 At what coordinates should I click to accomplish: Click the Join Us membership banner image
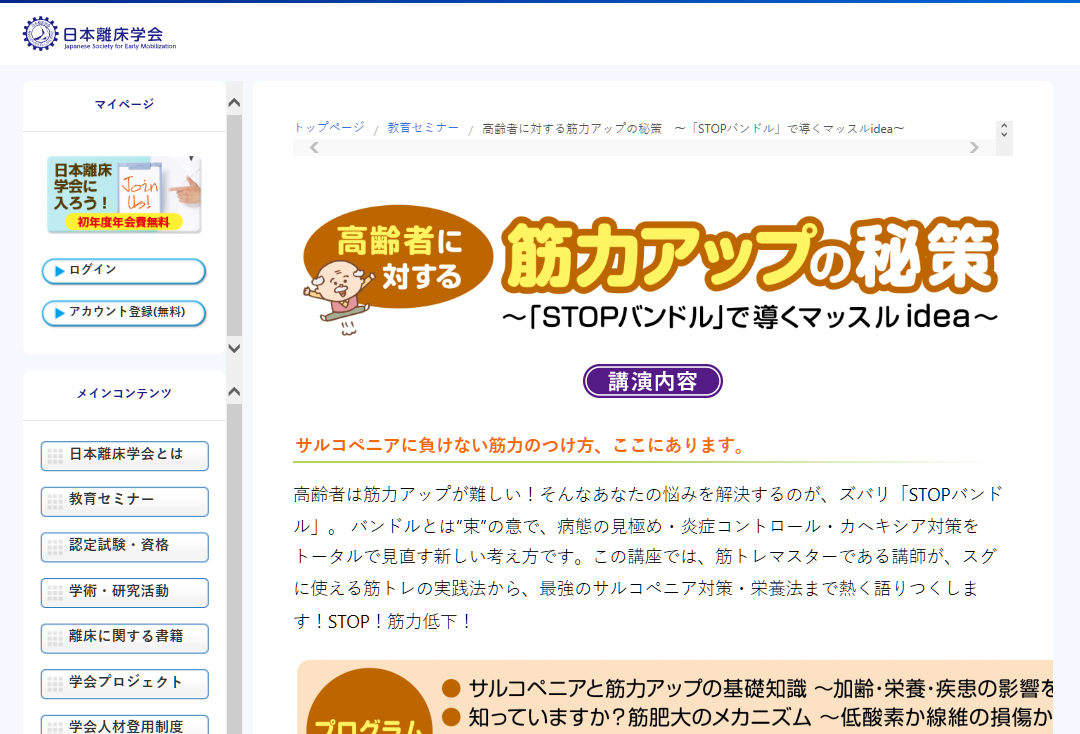[125, 194]
